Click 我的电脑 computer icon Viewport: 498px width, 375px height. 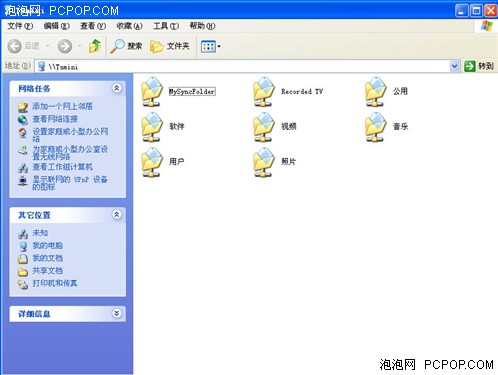point(23,246)
